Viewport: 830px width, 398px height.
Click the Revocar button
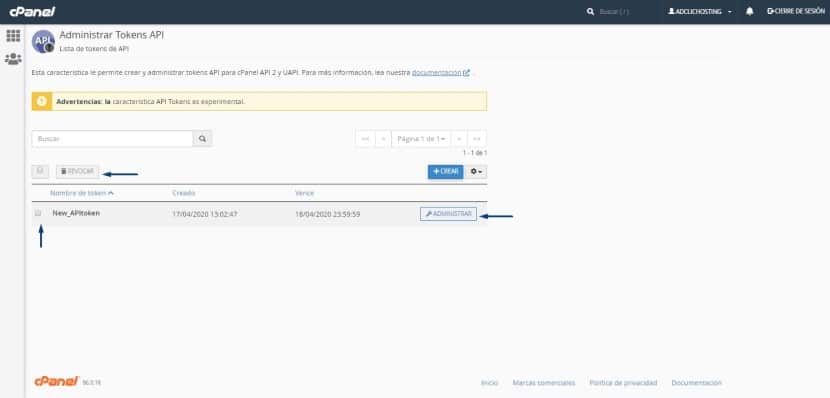[x=77, y=171]
